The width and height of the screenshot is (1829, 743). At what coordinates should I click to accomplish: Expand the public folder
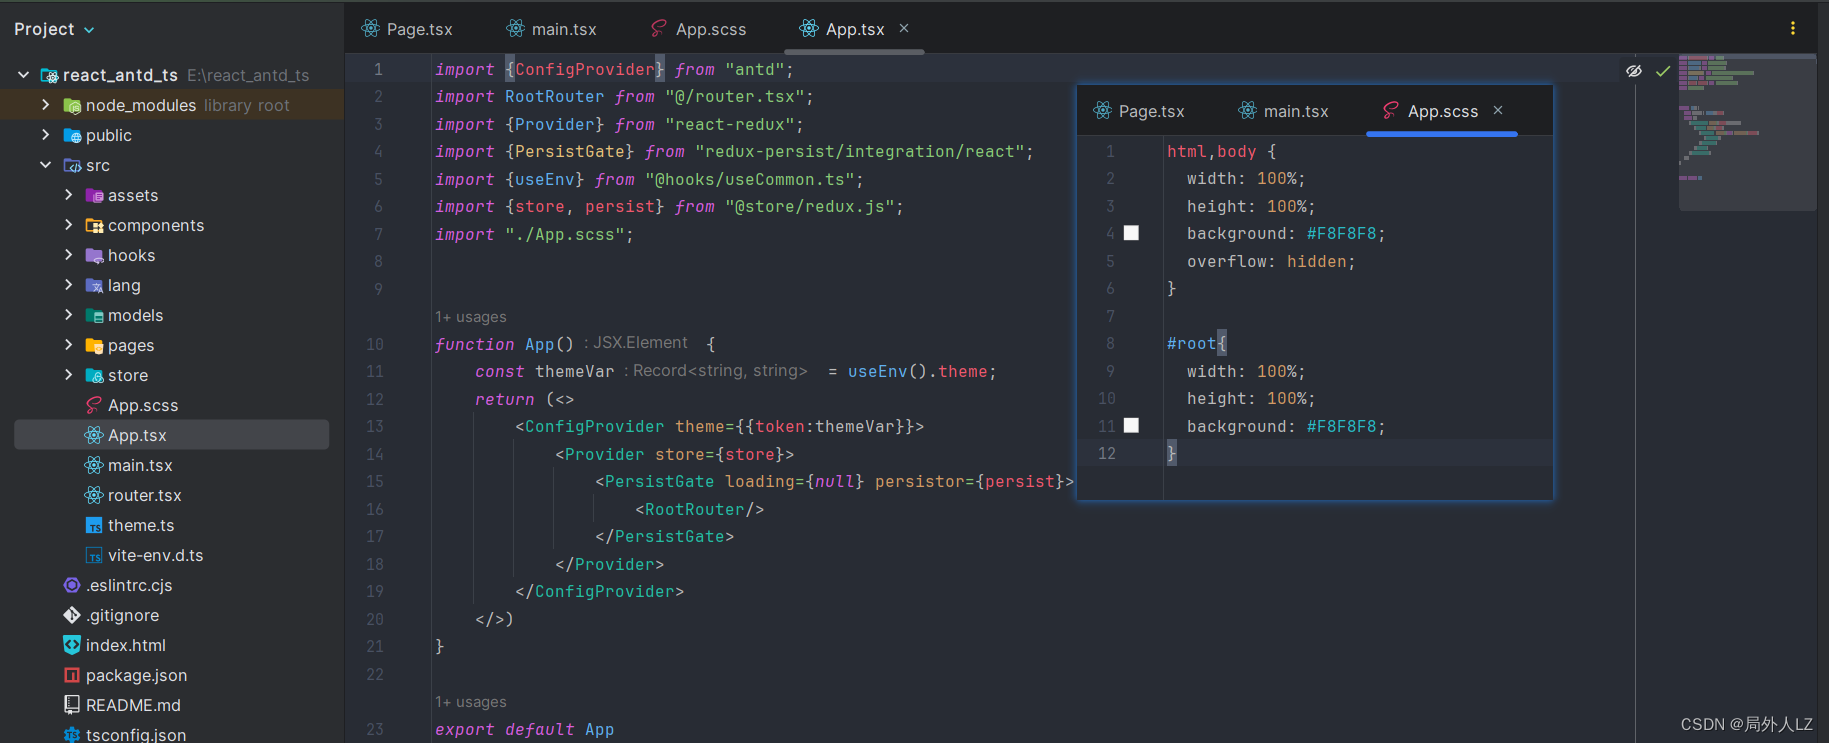45,135
